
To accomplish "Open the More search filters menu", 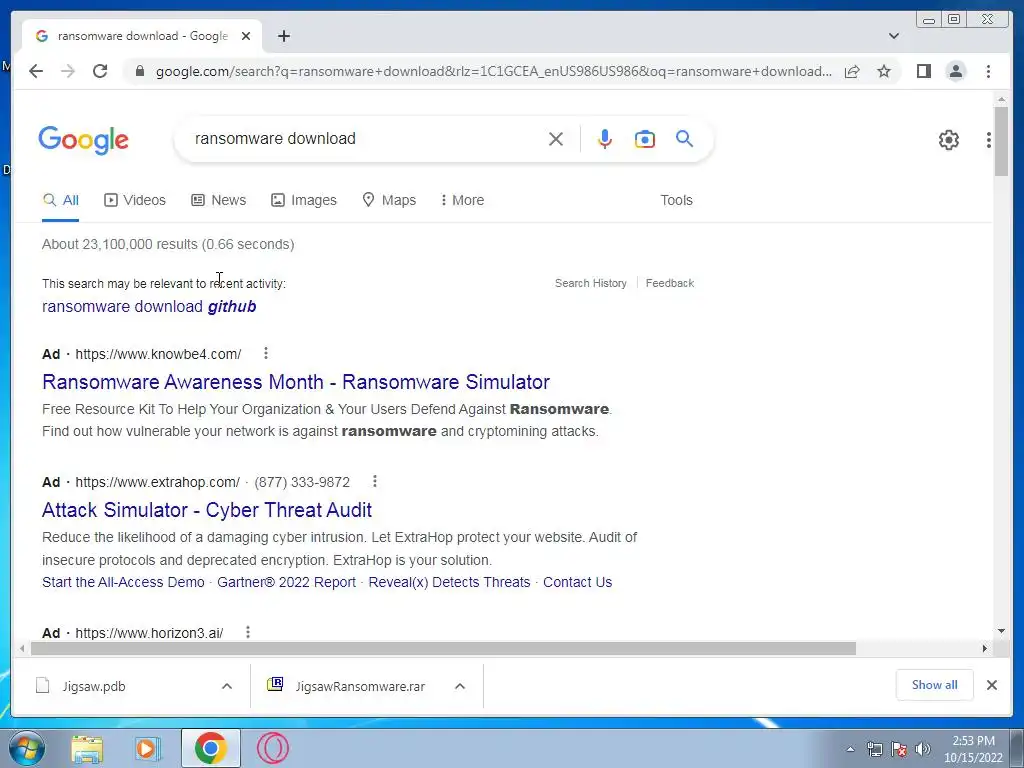I will click(462, 200).
